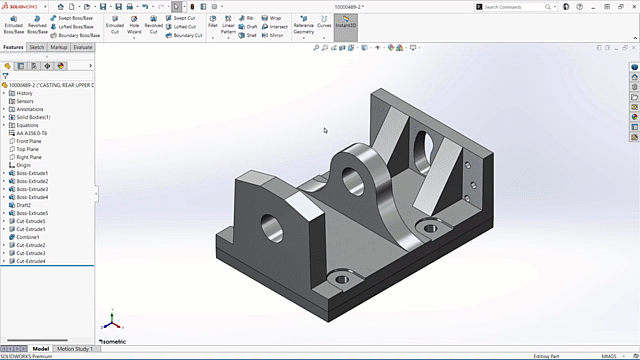Screen dimensions: 640x360
Task: Switch to the Sketch tab
Action: point(36,47)
